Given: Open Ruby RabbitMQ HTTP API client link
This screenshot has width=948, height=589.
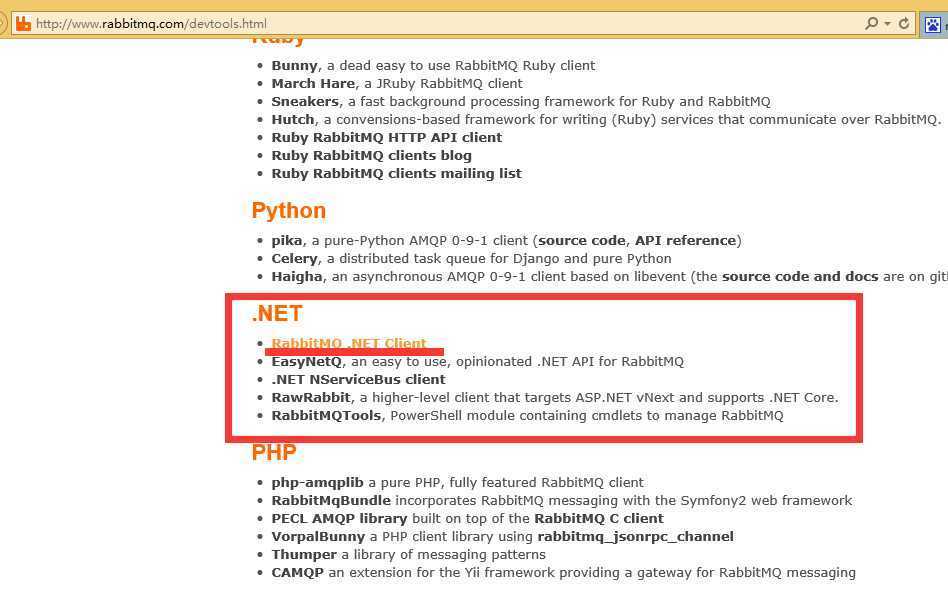Looking at the screenshot, I should click(387, 138).
